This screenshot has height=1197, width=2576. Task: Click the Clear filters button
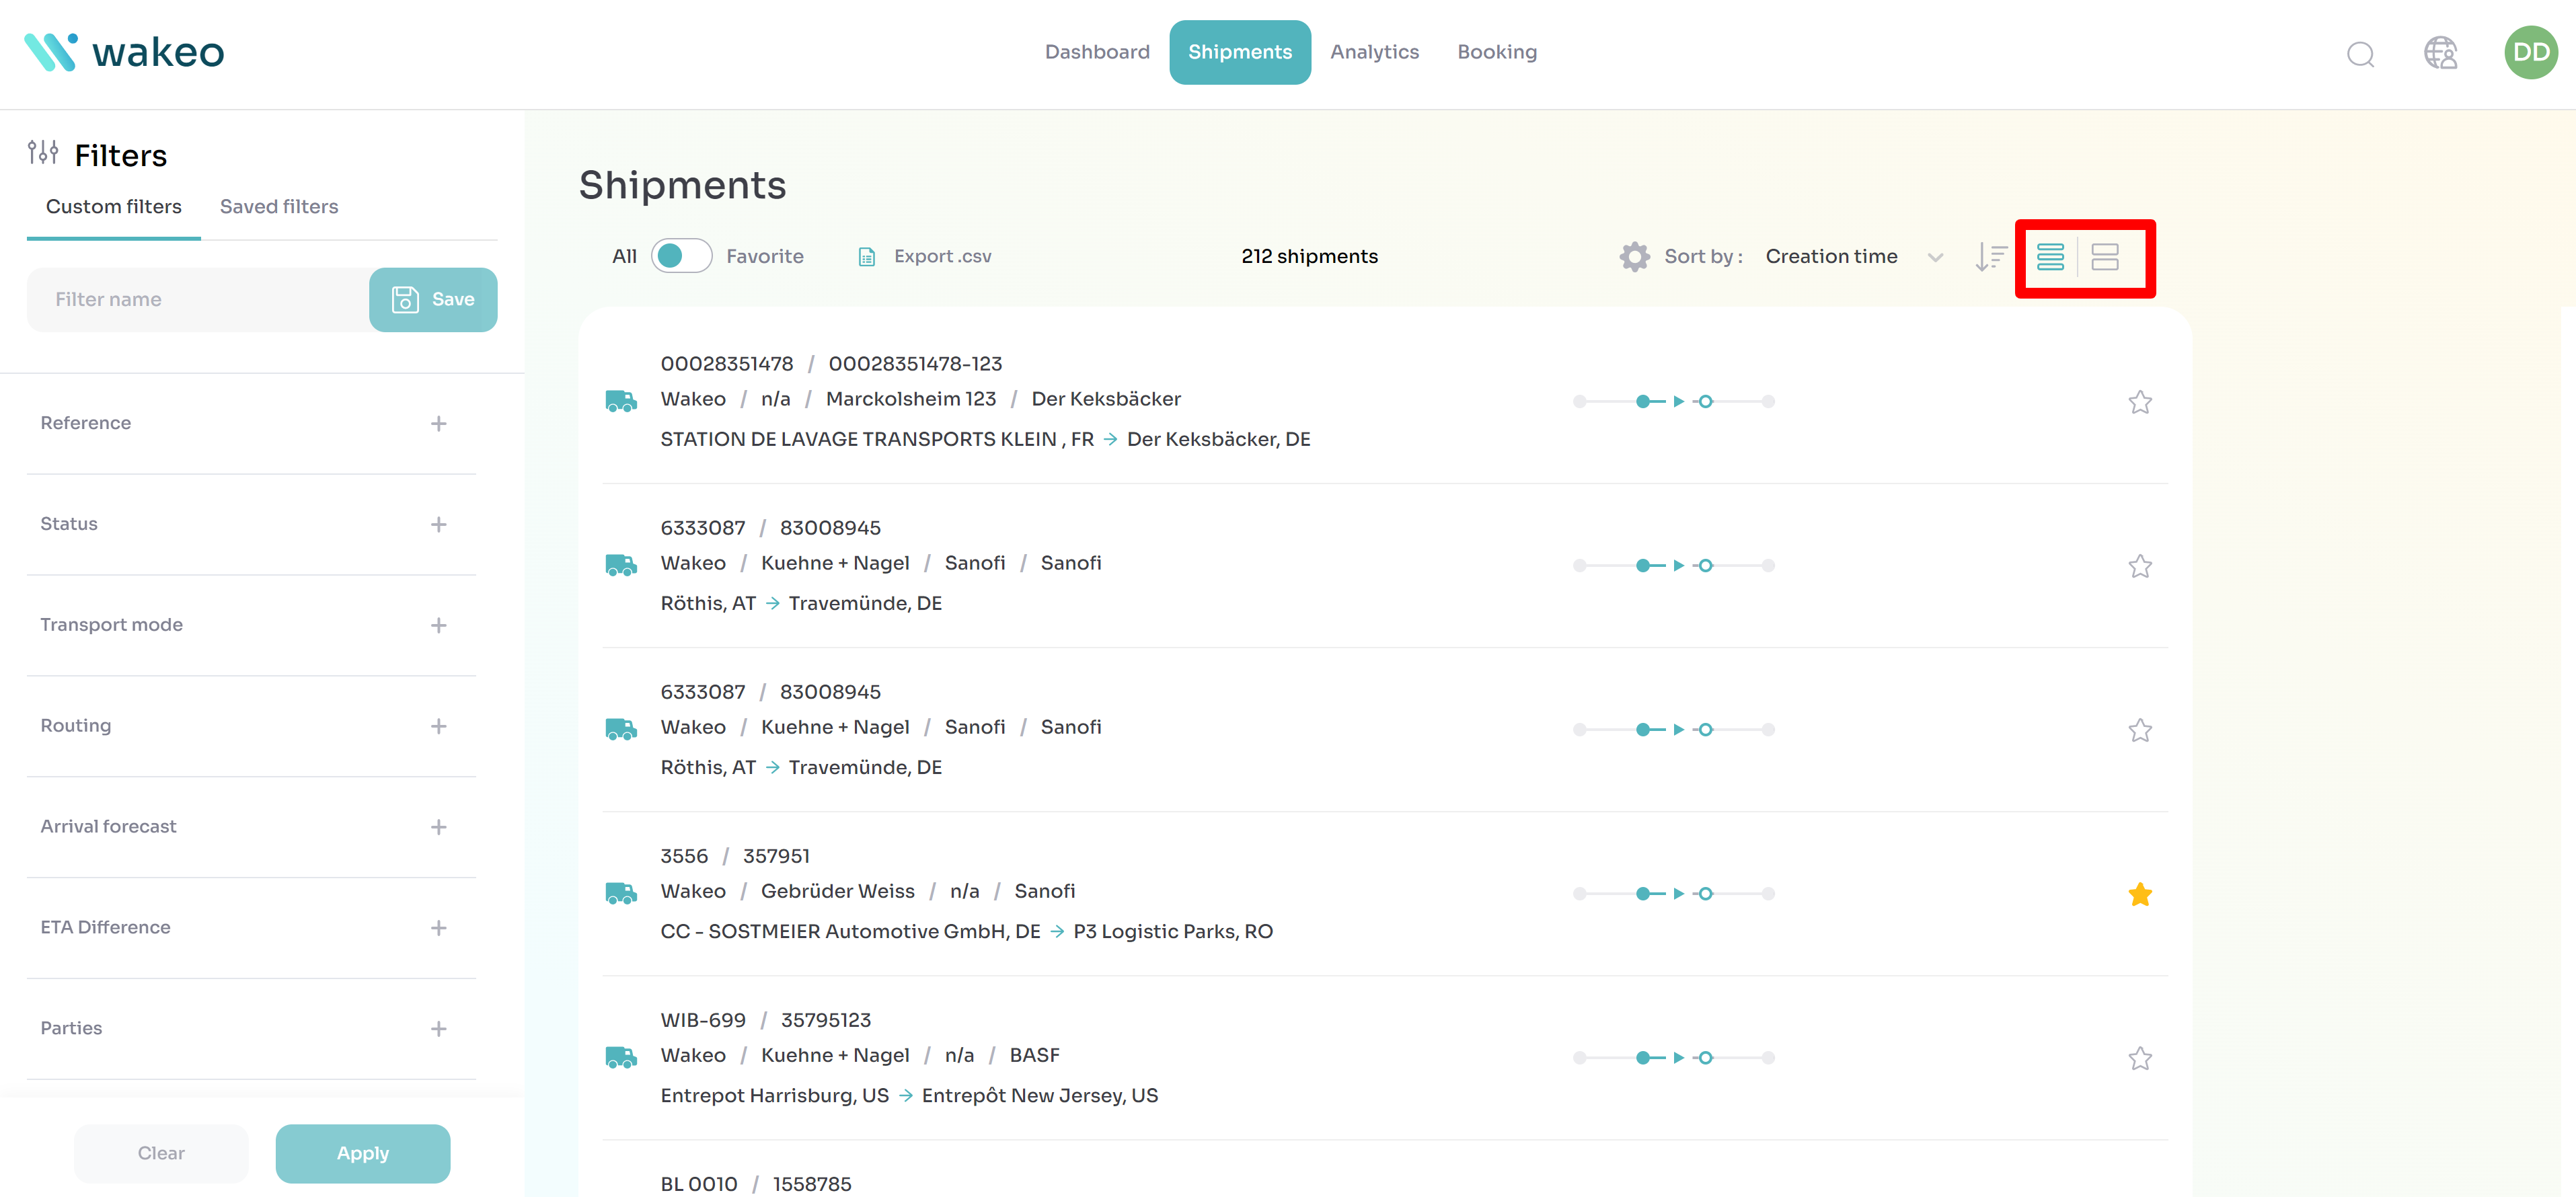(x=161, y=1153)
